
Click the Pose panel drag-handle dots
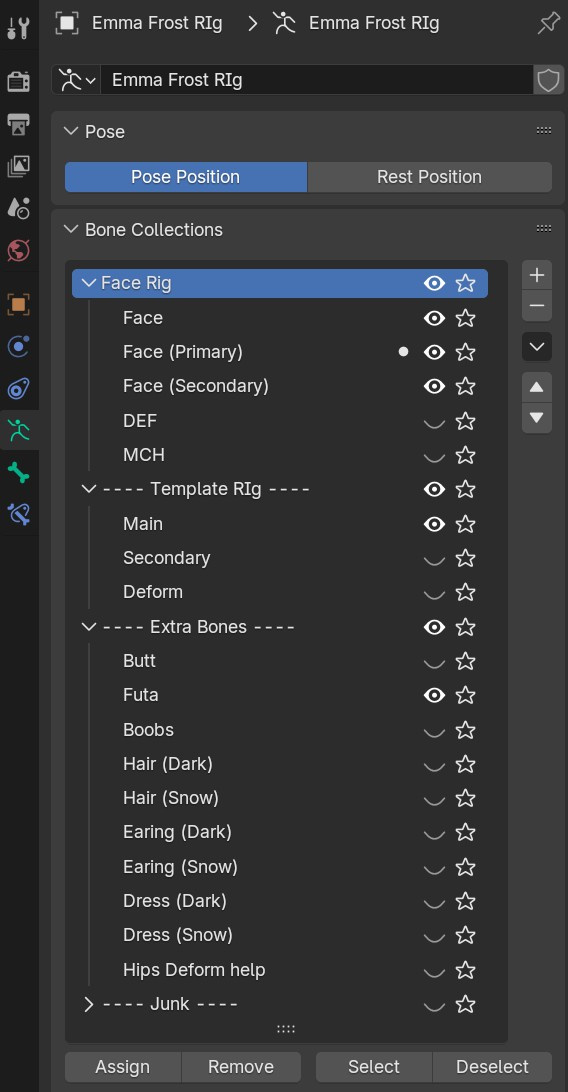click(544, 130)
